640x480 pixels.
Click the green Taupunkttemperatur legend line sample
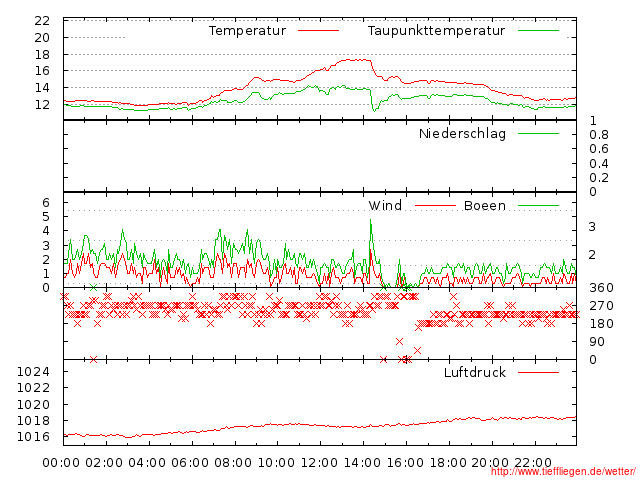[538, 31]
